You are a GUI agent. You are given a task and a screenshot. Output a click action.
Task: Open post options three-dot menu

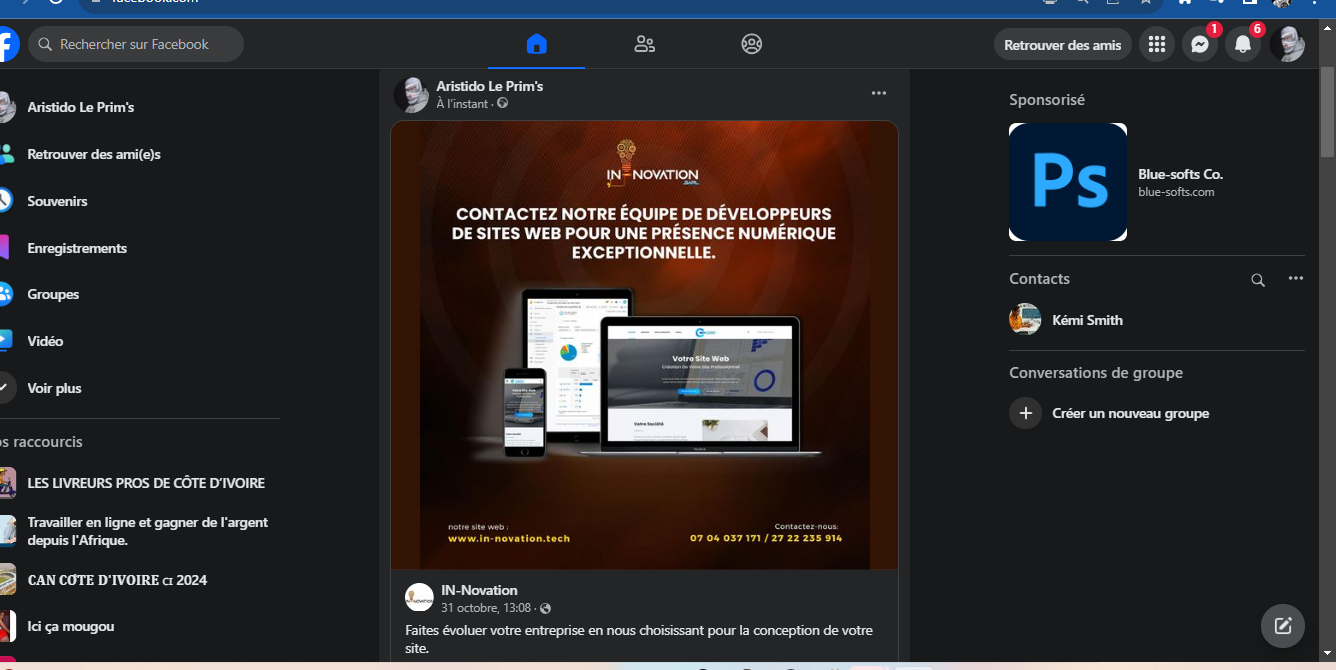tap(878, 93)
